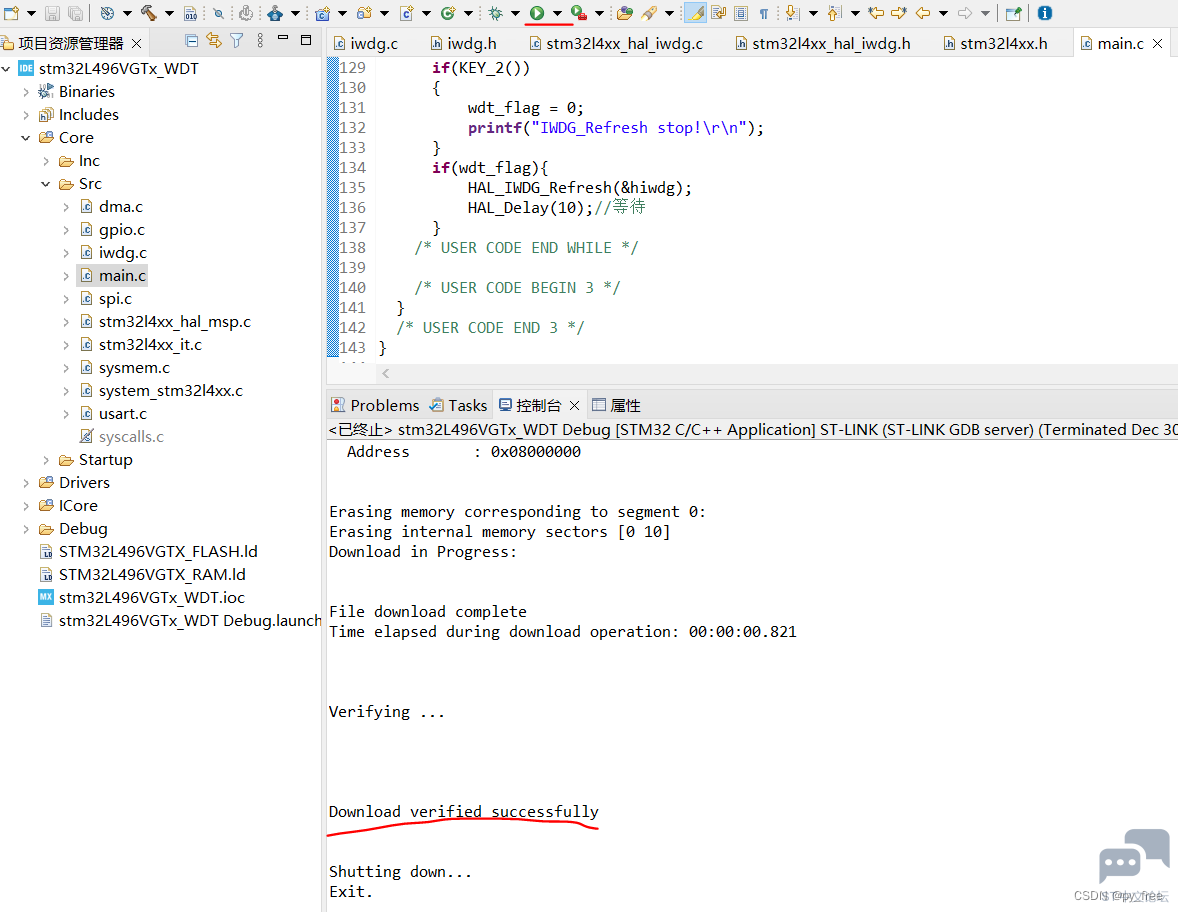
Task: Open the Tasks tab
Action: tap(458, 406)
